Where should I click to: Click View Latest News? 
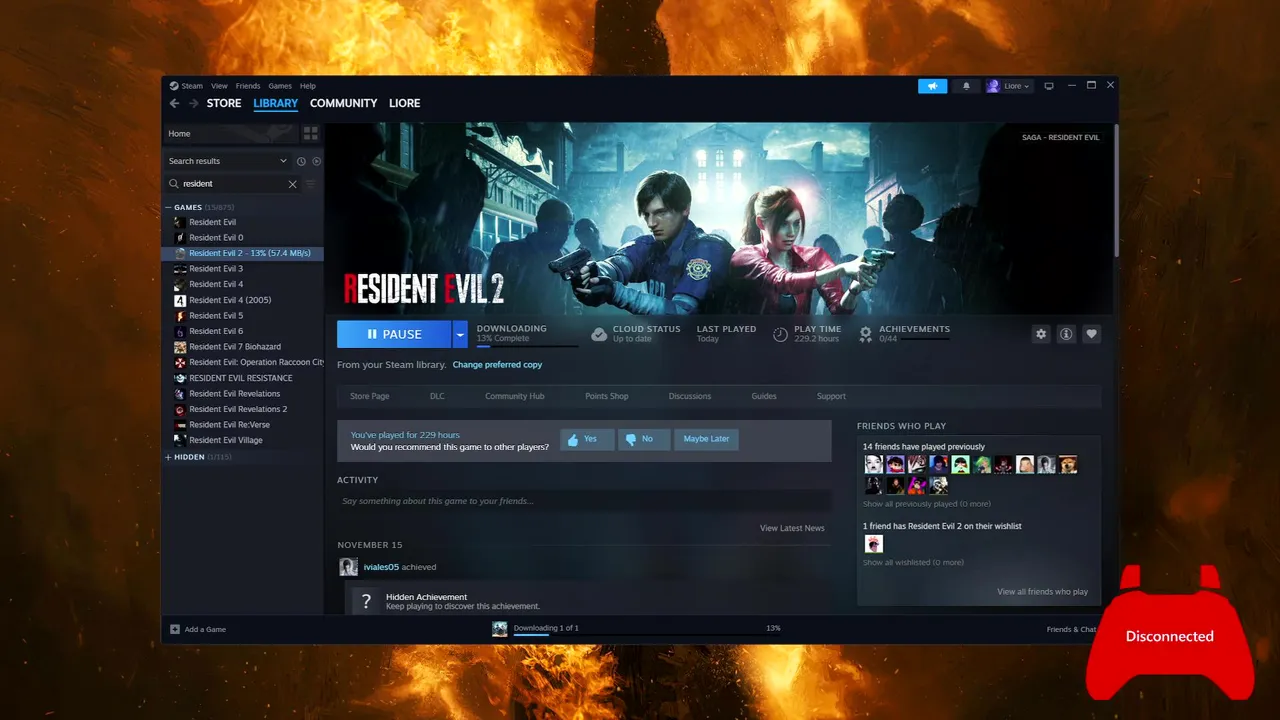point(792,528)
